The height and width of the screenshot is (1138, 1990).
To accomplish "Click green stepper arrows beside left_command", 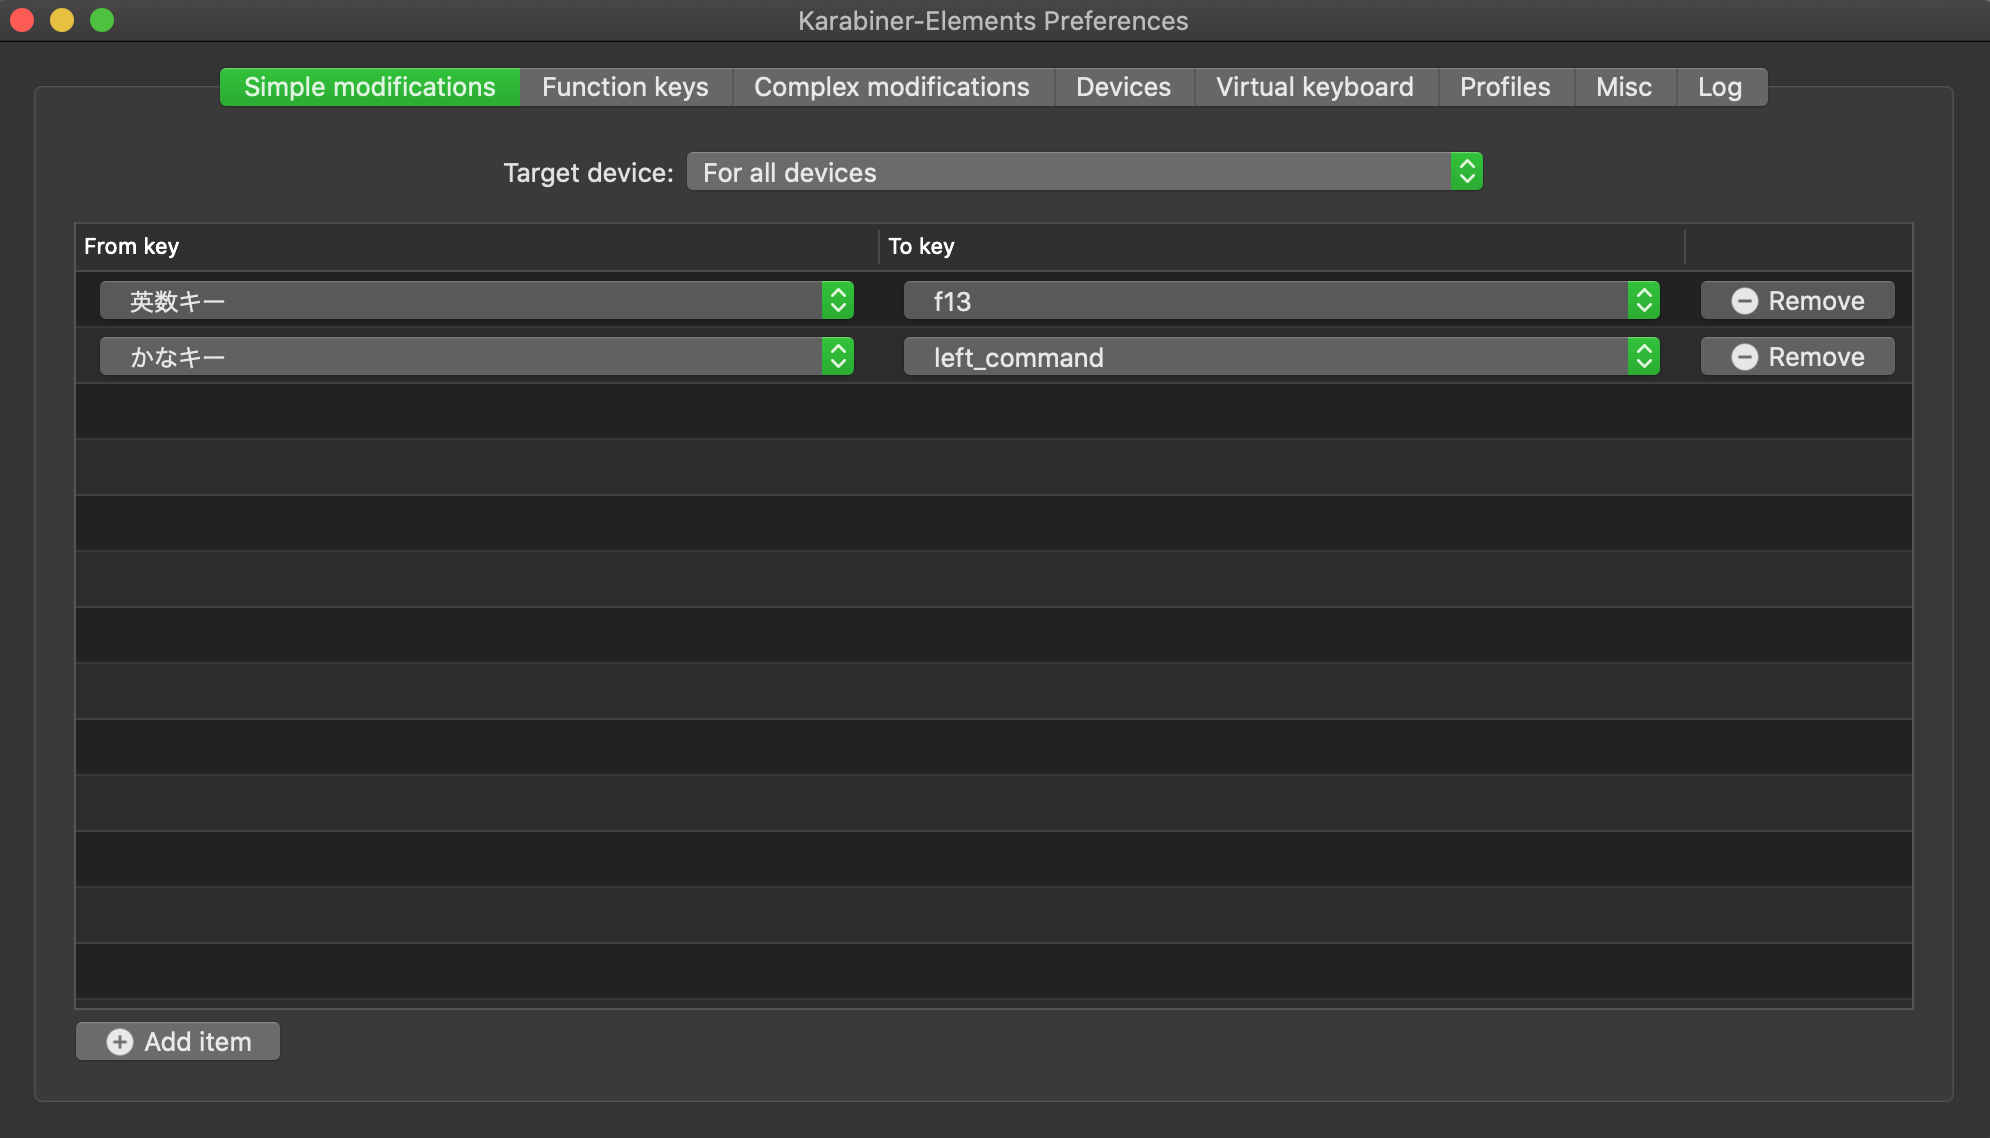I will (x=1643, y=356).
